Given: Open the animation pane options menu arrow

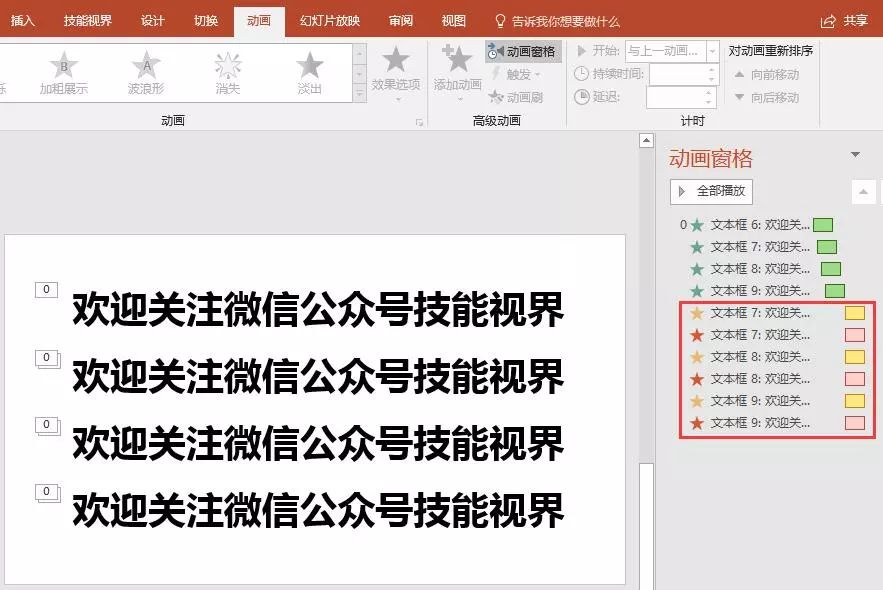Looking at the screenshot, I should [x=855, y=155].
